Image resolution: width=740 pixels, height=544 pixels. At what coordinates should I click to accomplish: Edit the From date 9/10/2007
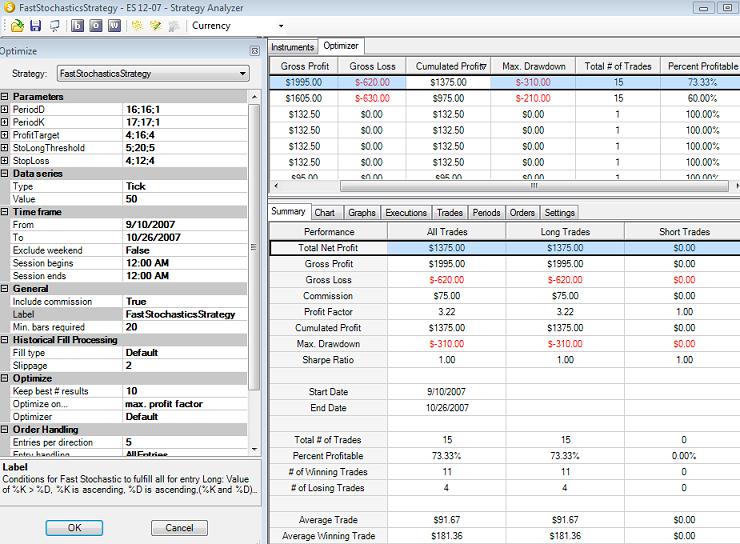click(x=185, y=225)
